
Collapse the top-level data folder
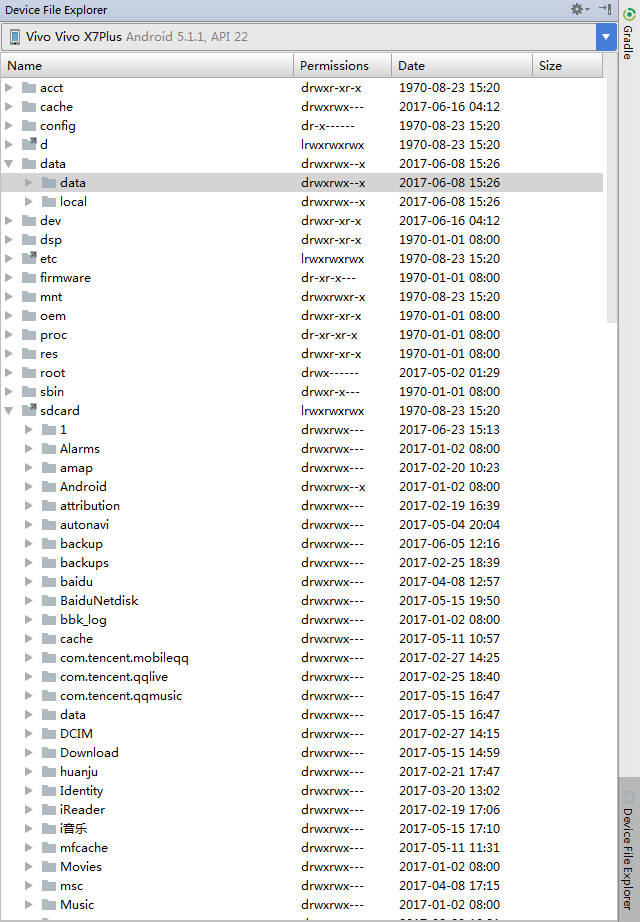(x=9, y=163)
